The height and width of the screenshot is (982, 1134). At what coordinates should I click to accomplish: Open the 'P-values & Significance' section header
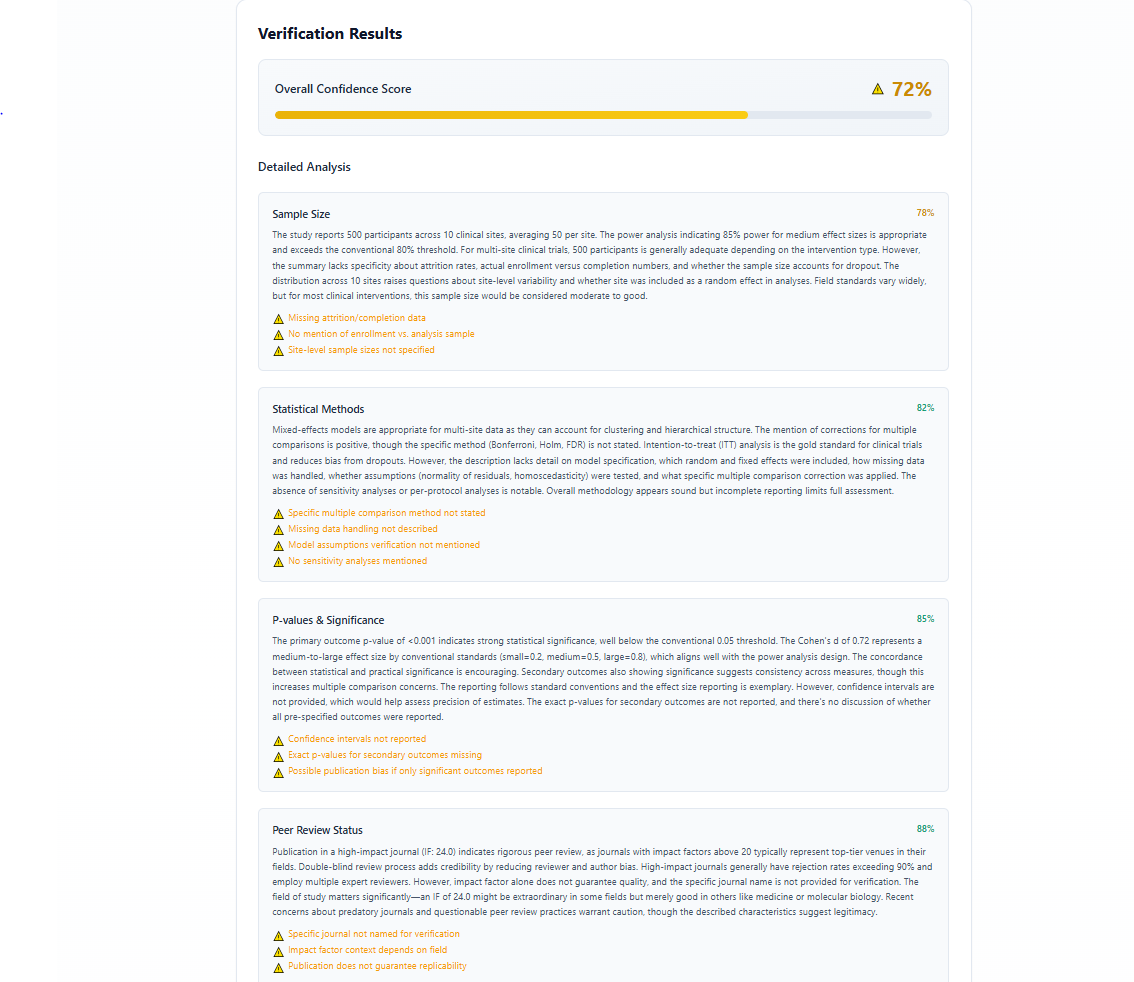pyautogui.click(x=330, y=619)
